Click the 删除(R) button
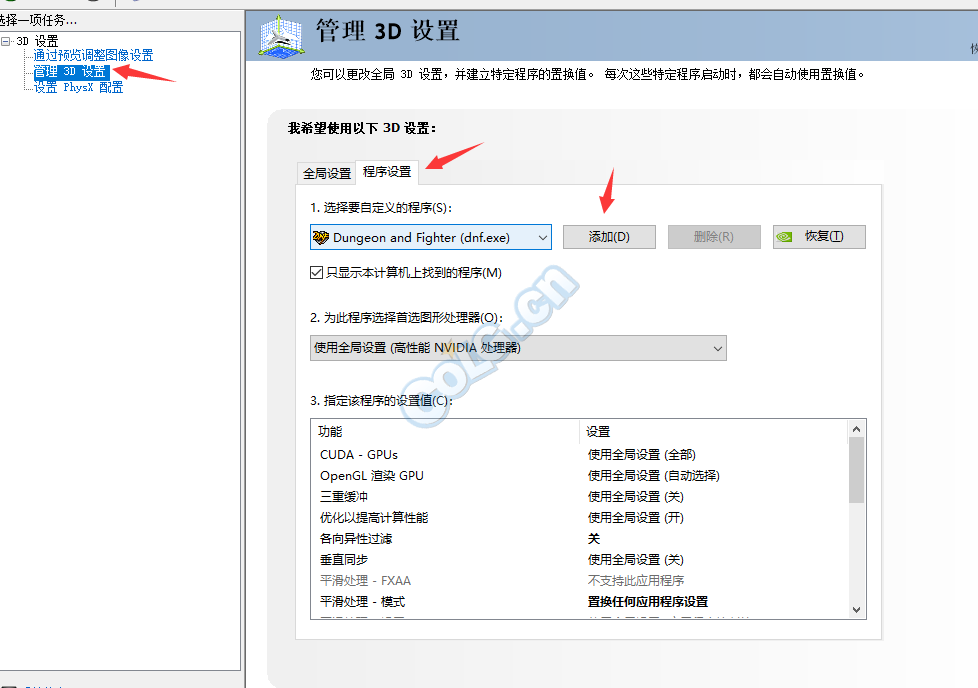 pyautogui.click(x=714, y=237)
